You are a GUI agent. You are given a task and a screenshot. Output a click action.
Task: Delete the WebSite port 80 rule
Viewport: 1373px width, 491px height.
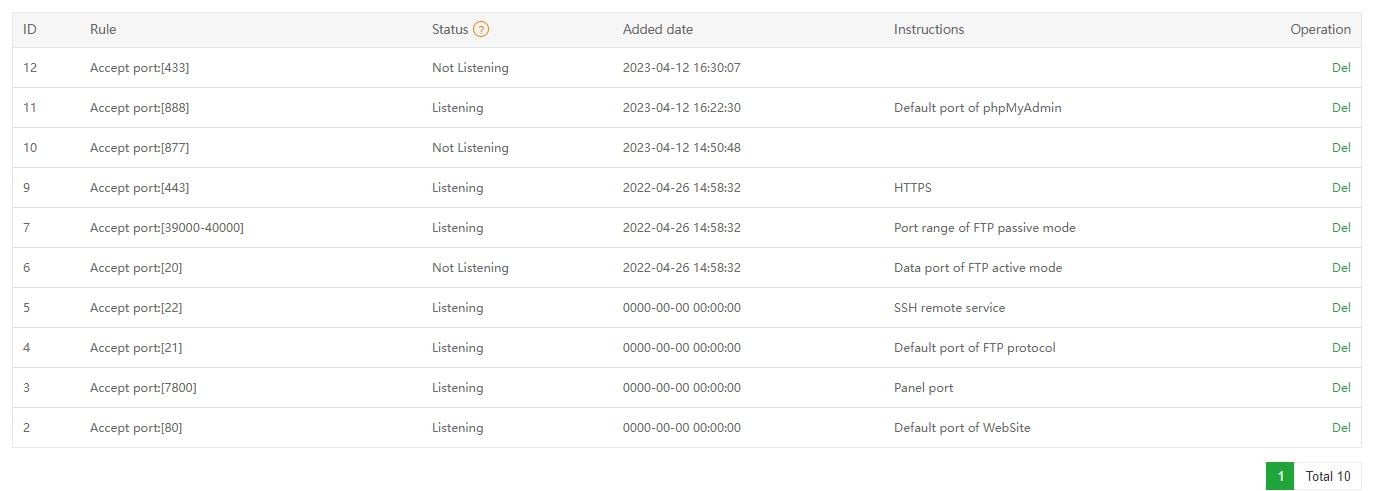coord(1340,428)
